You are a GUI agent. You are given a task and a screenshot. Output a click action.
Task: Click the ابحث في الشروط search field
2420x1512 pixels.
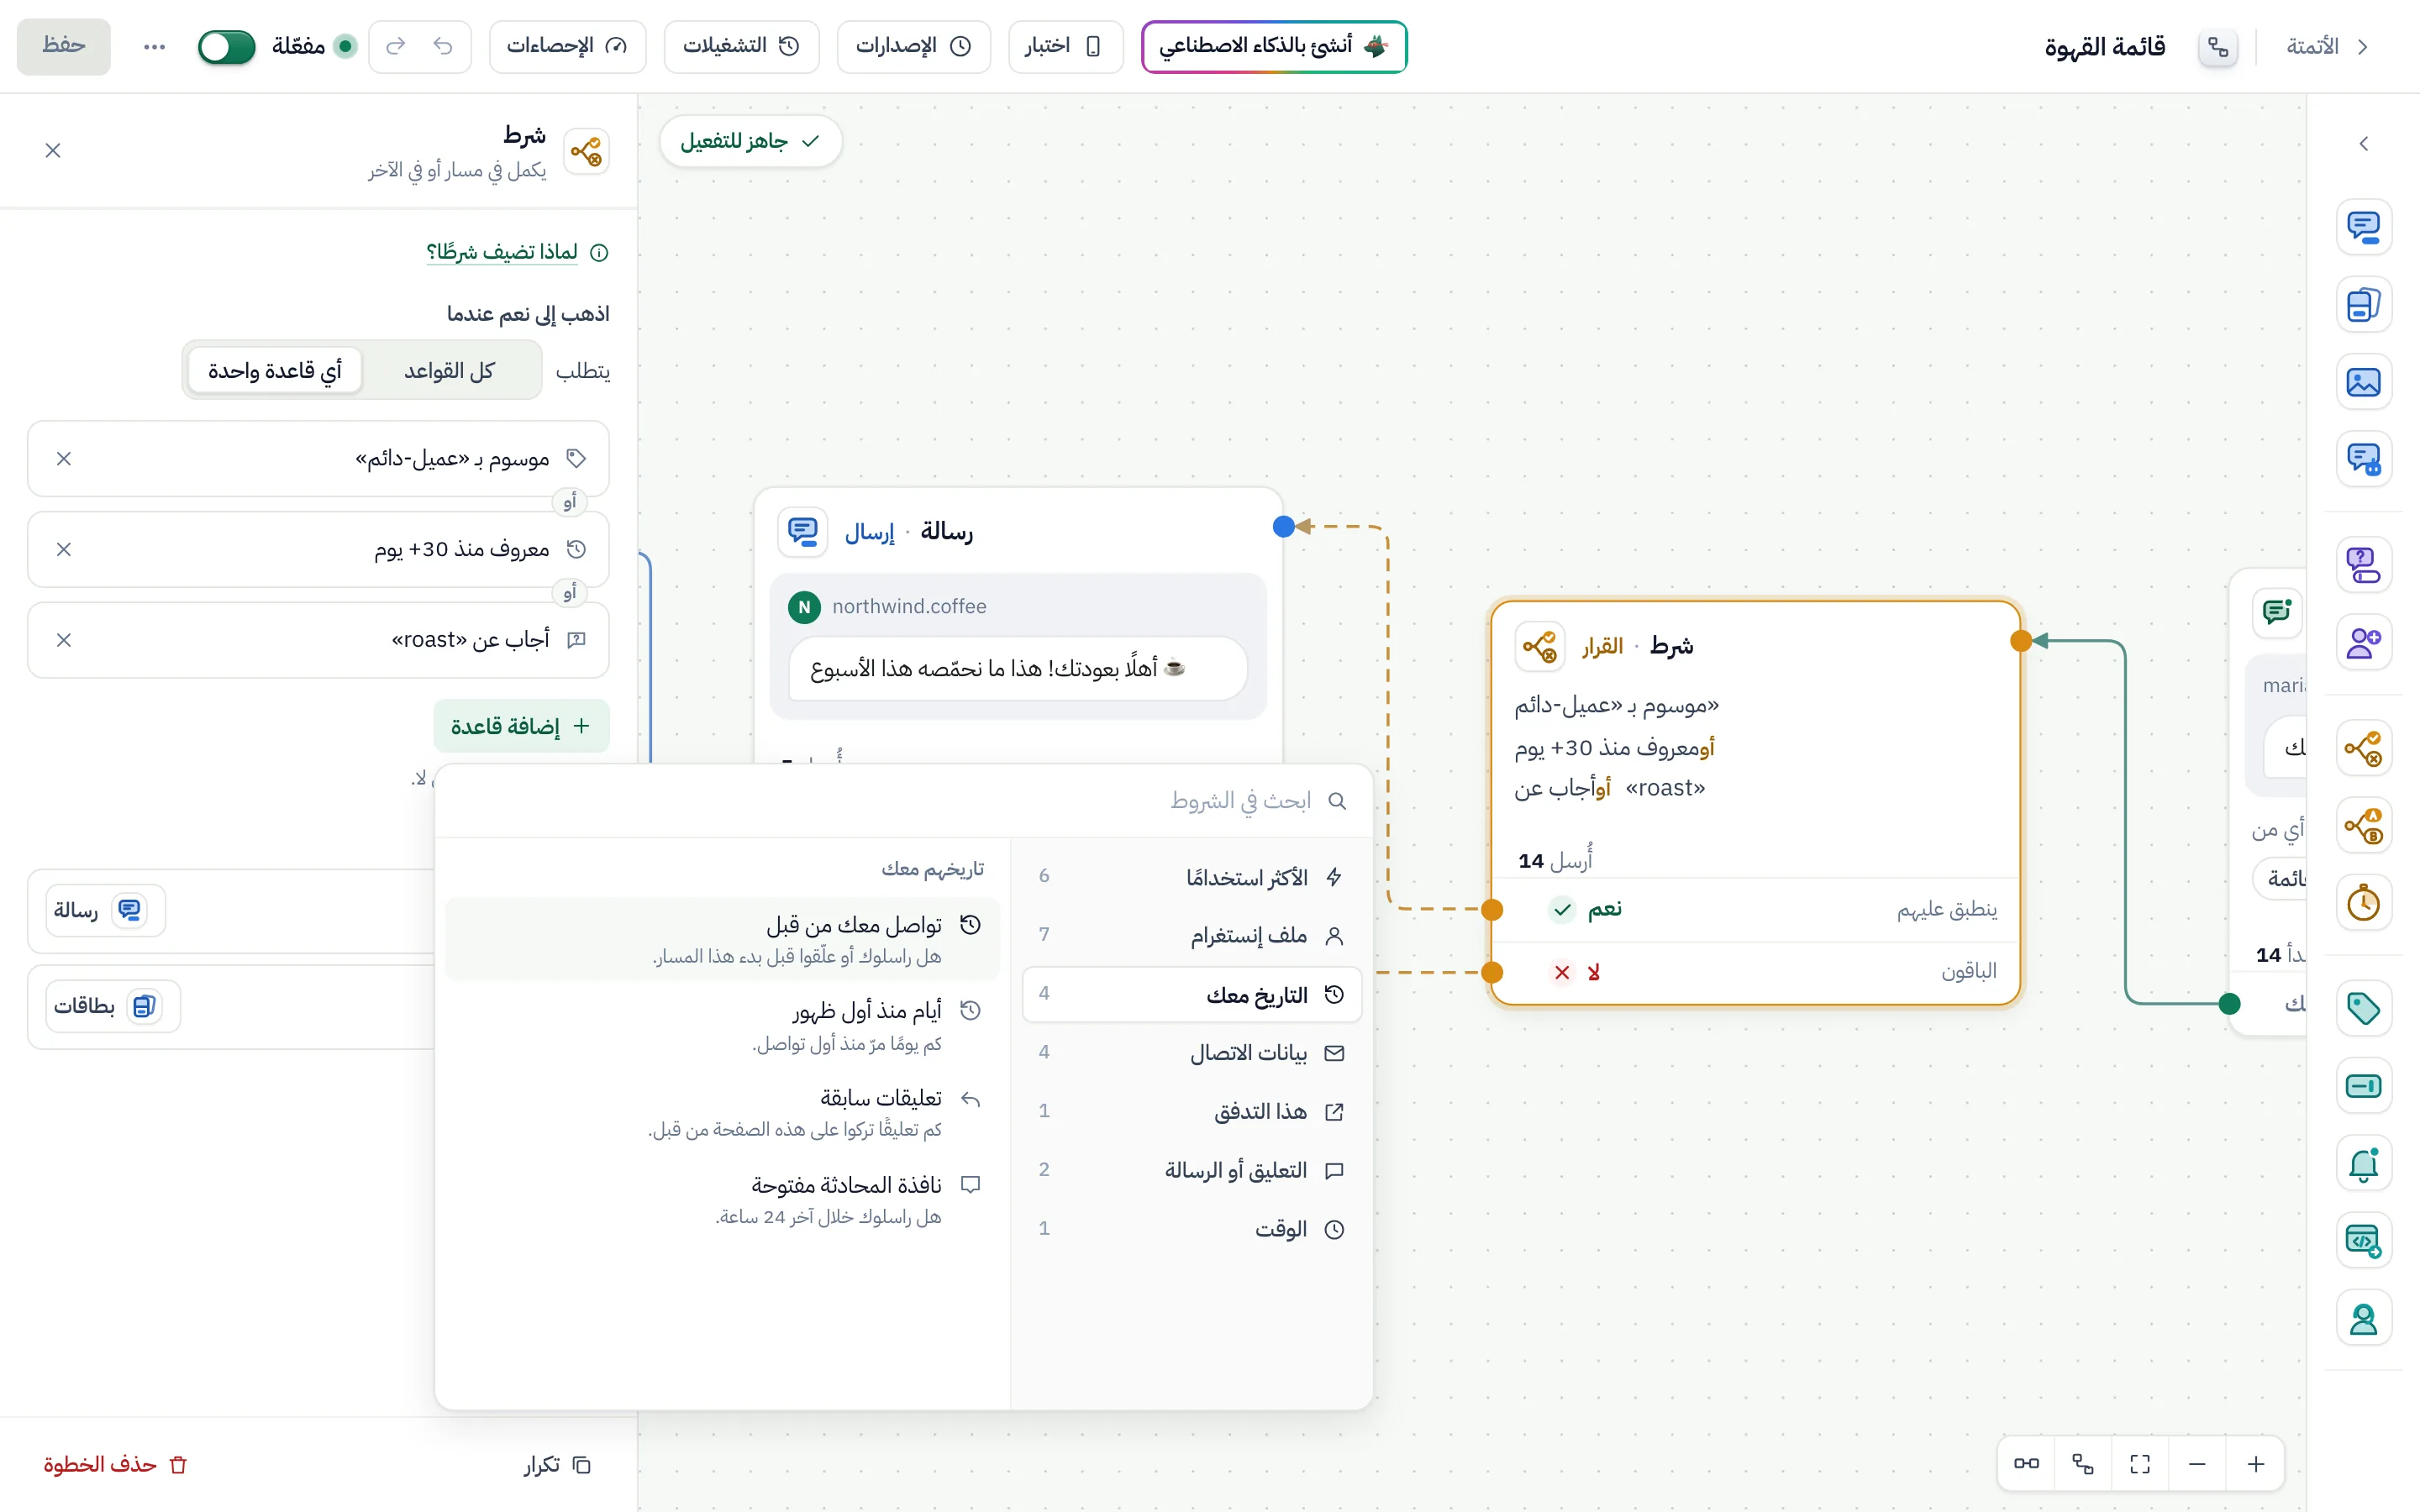[x=903, y=801]
